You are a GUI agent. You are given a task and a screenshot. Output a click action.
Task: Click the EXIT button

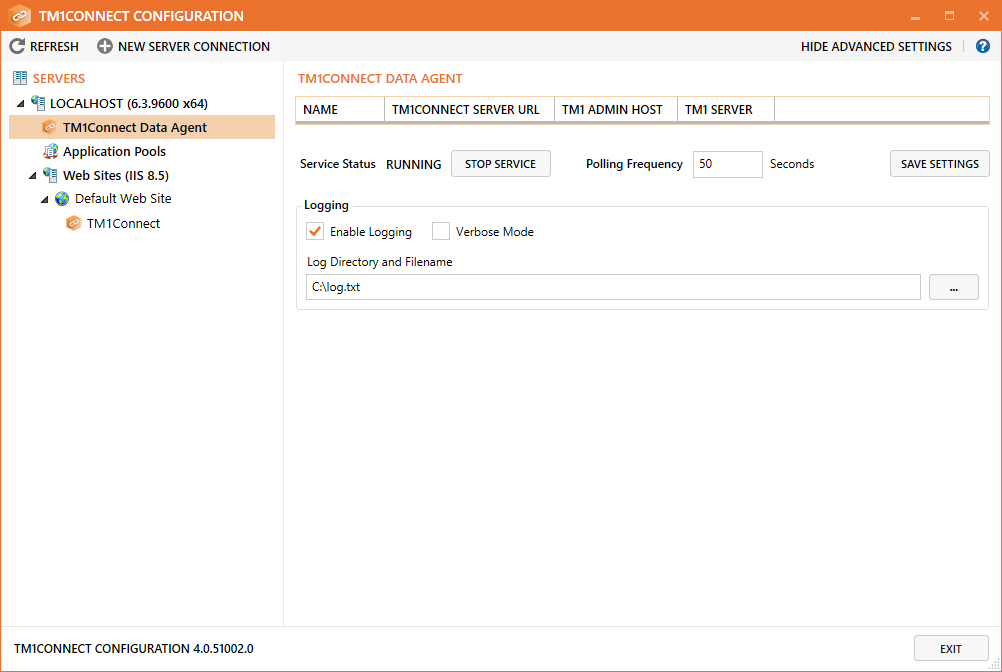click(x=951, y=648)
